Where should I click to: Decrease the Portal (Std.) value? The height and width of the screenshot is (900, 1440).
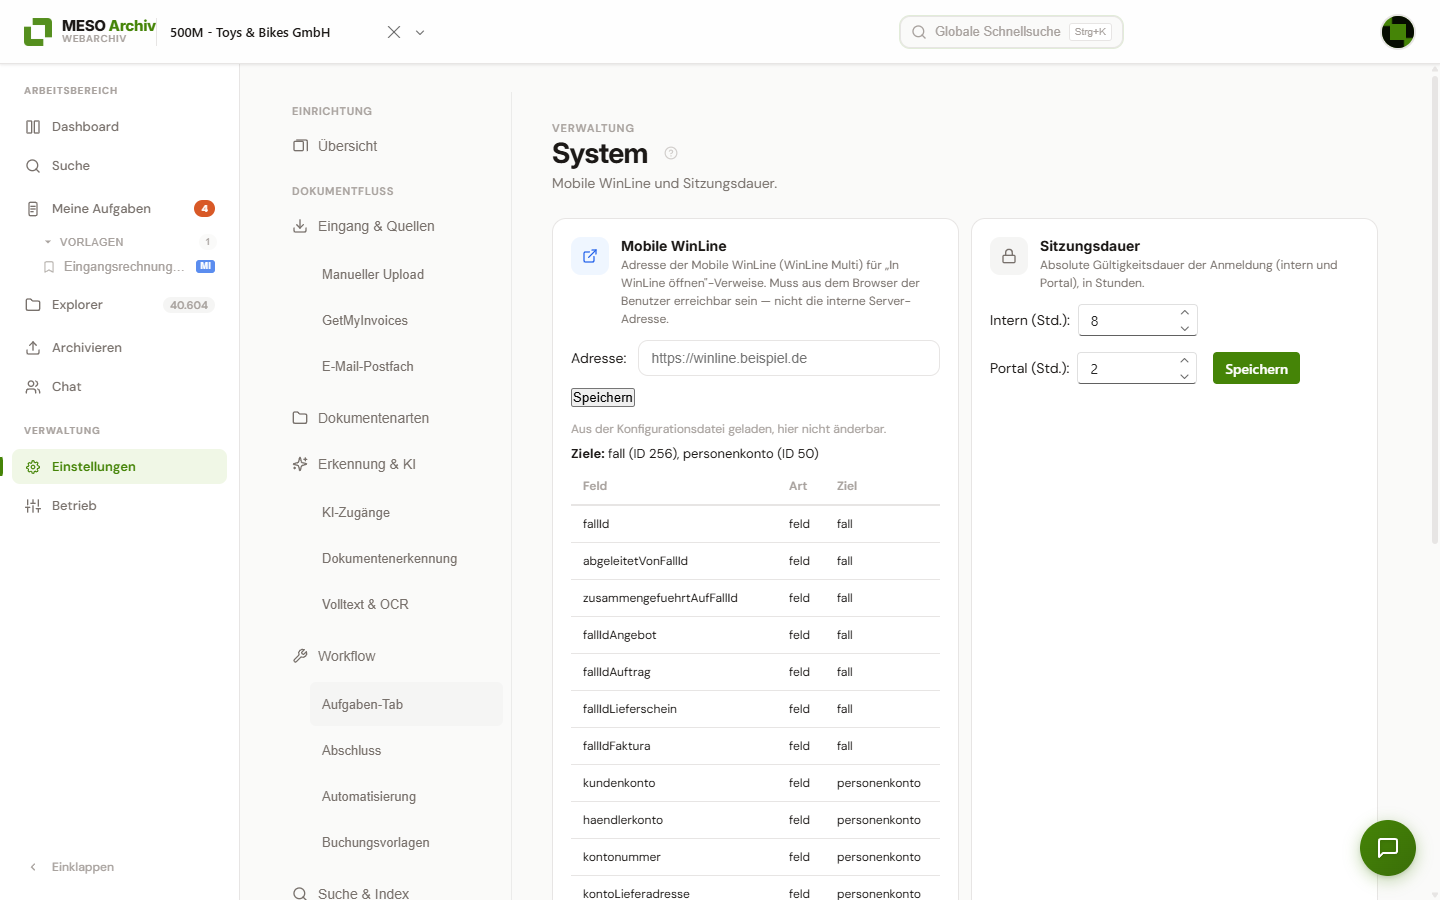[x=1184, y=376]
